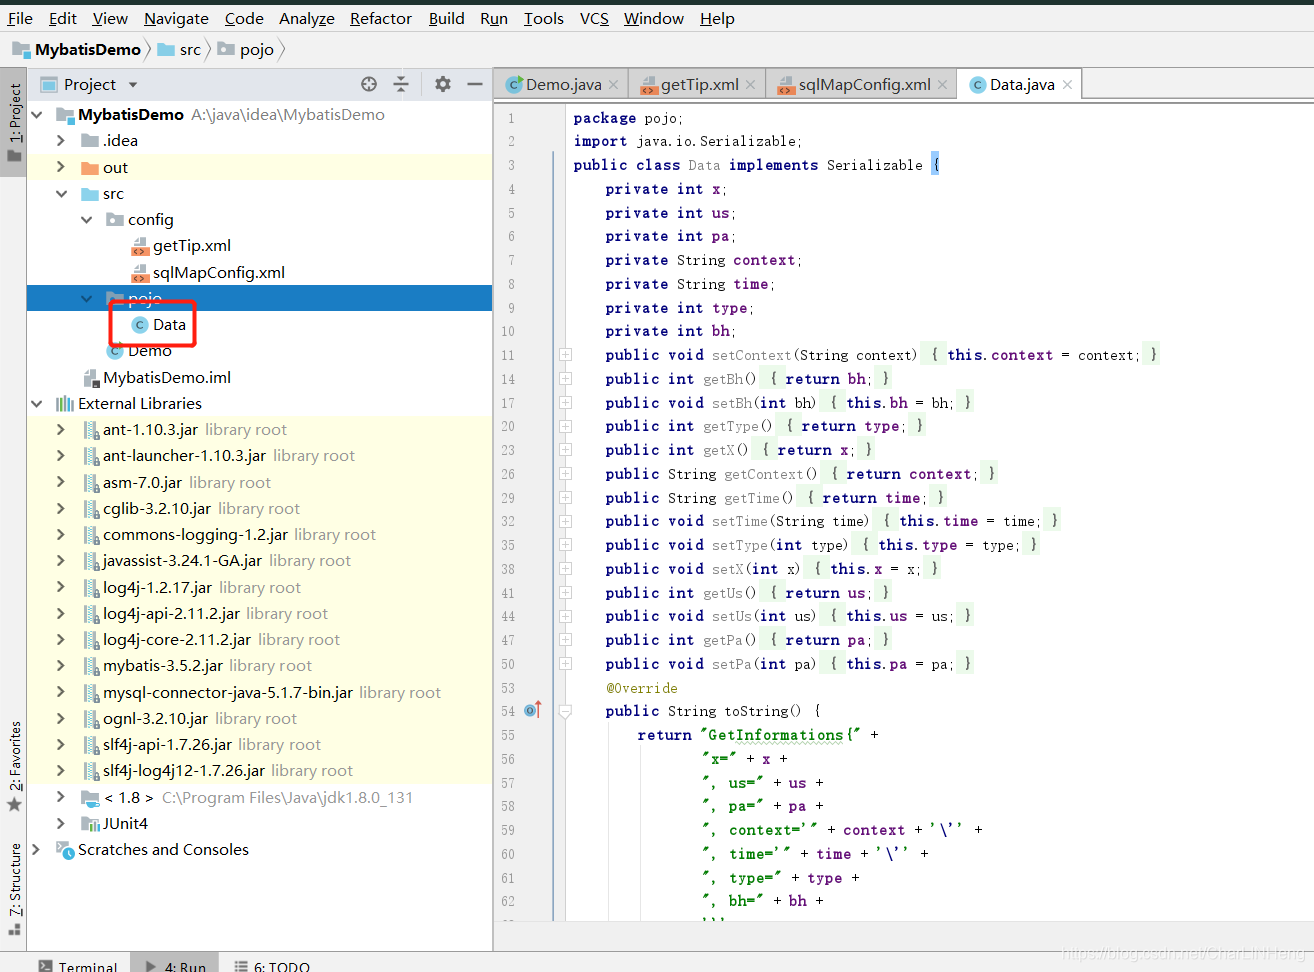Open the Project view dropdown arrow

[133, 85]
